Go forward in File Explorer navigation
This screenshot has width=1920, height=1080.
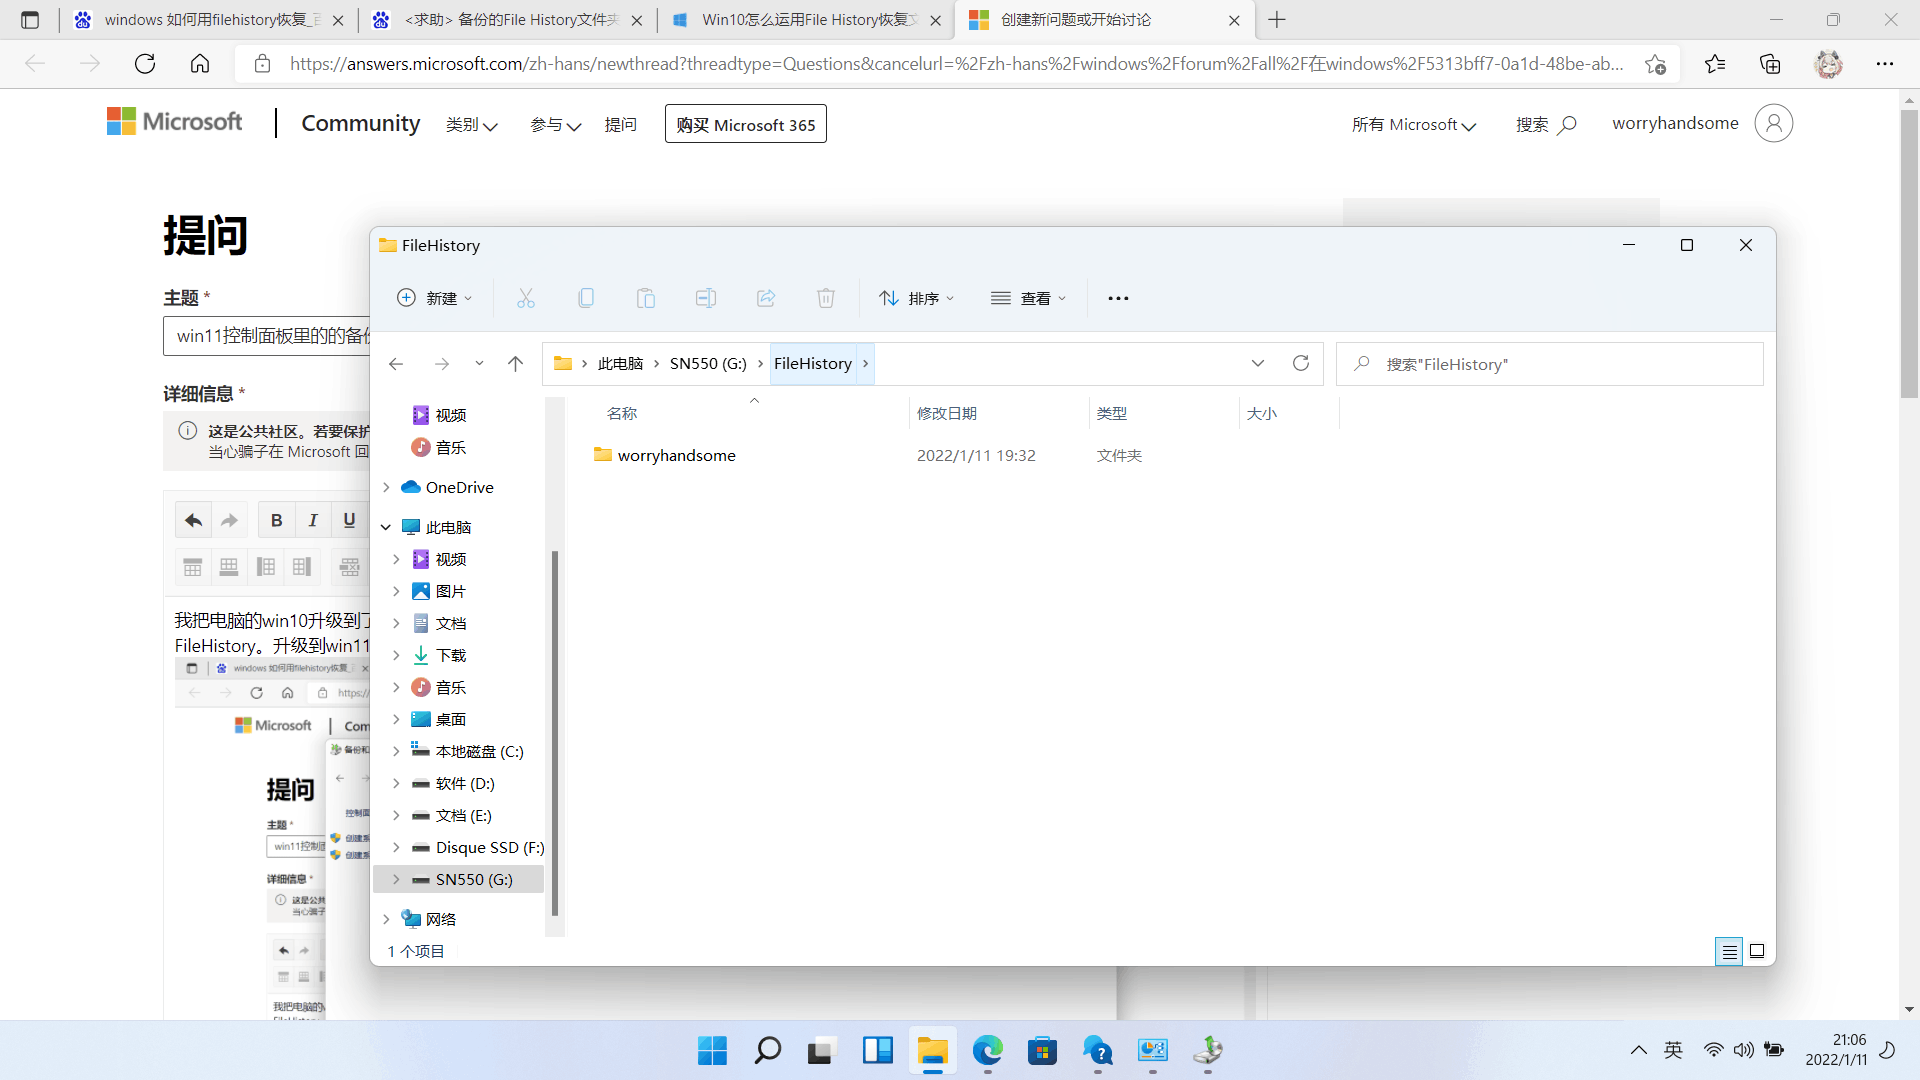coord(442,364)
